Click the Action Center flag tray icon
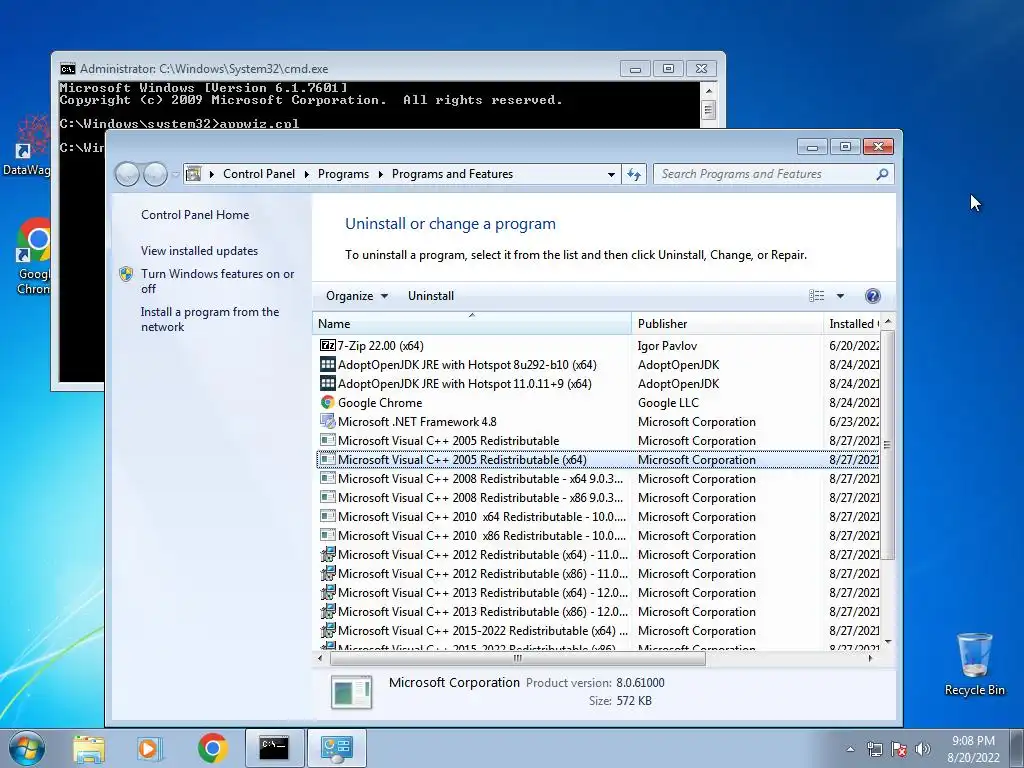 899,749
